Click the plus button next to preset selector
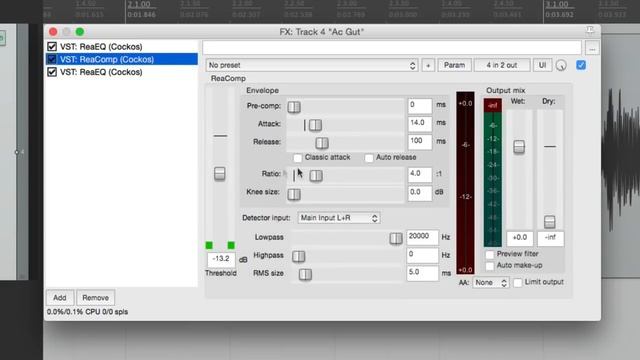 (x=428, y=65)
